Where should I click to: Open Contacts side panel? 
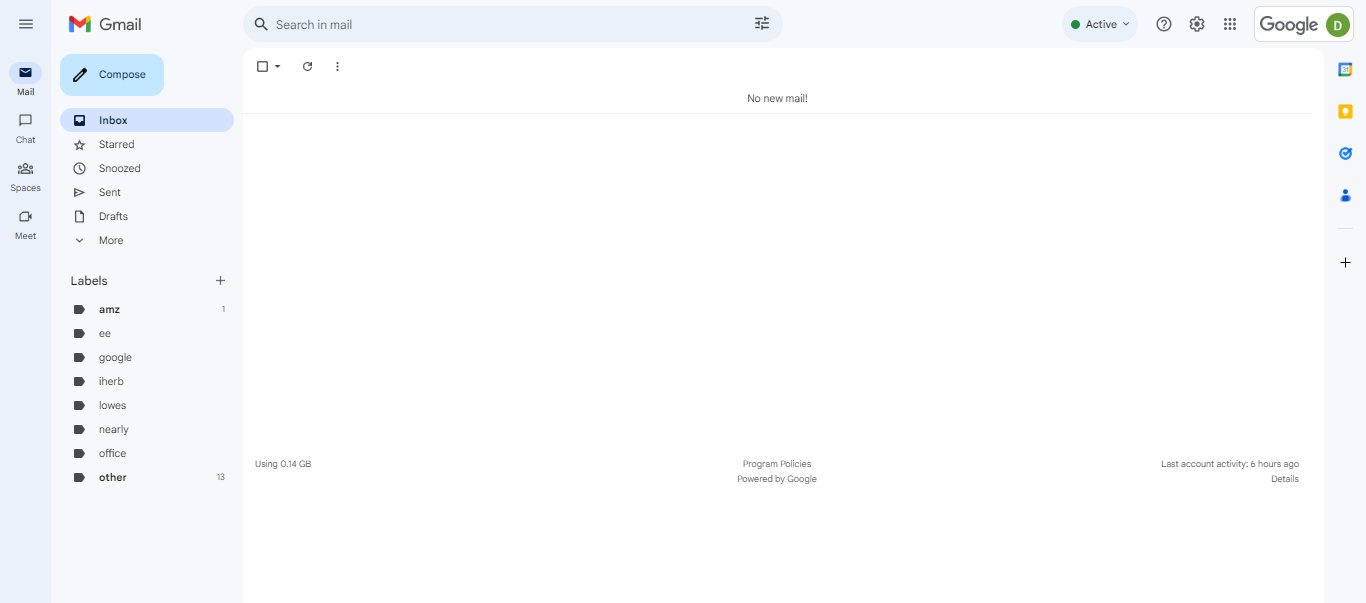click(x=1345, y=196)
